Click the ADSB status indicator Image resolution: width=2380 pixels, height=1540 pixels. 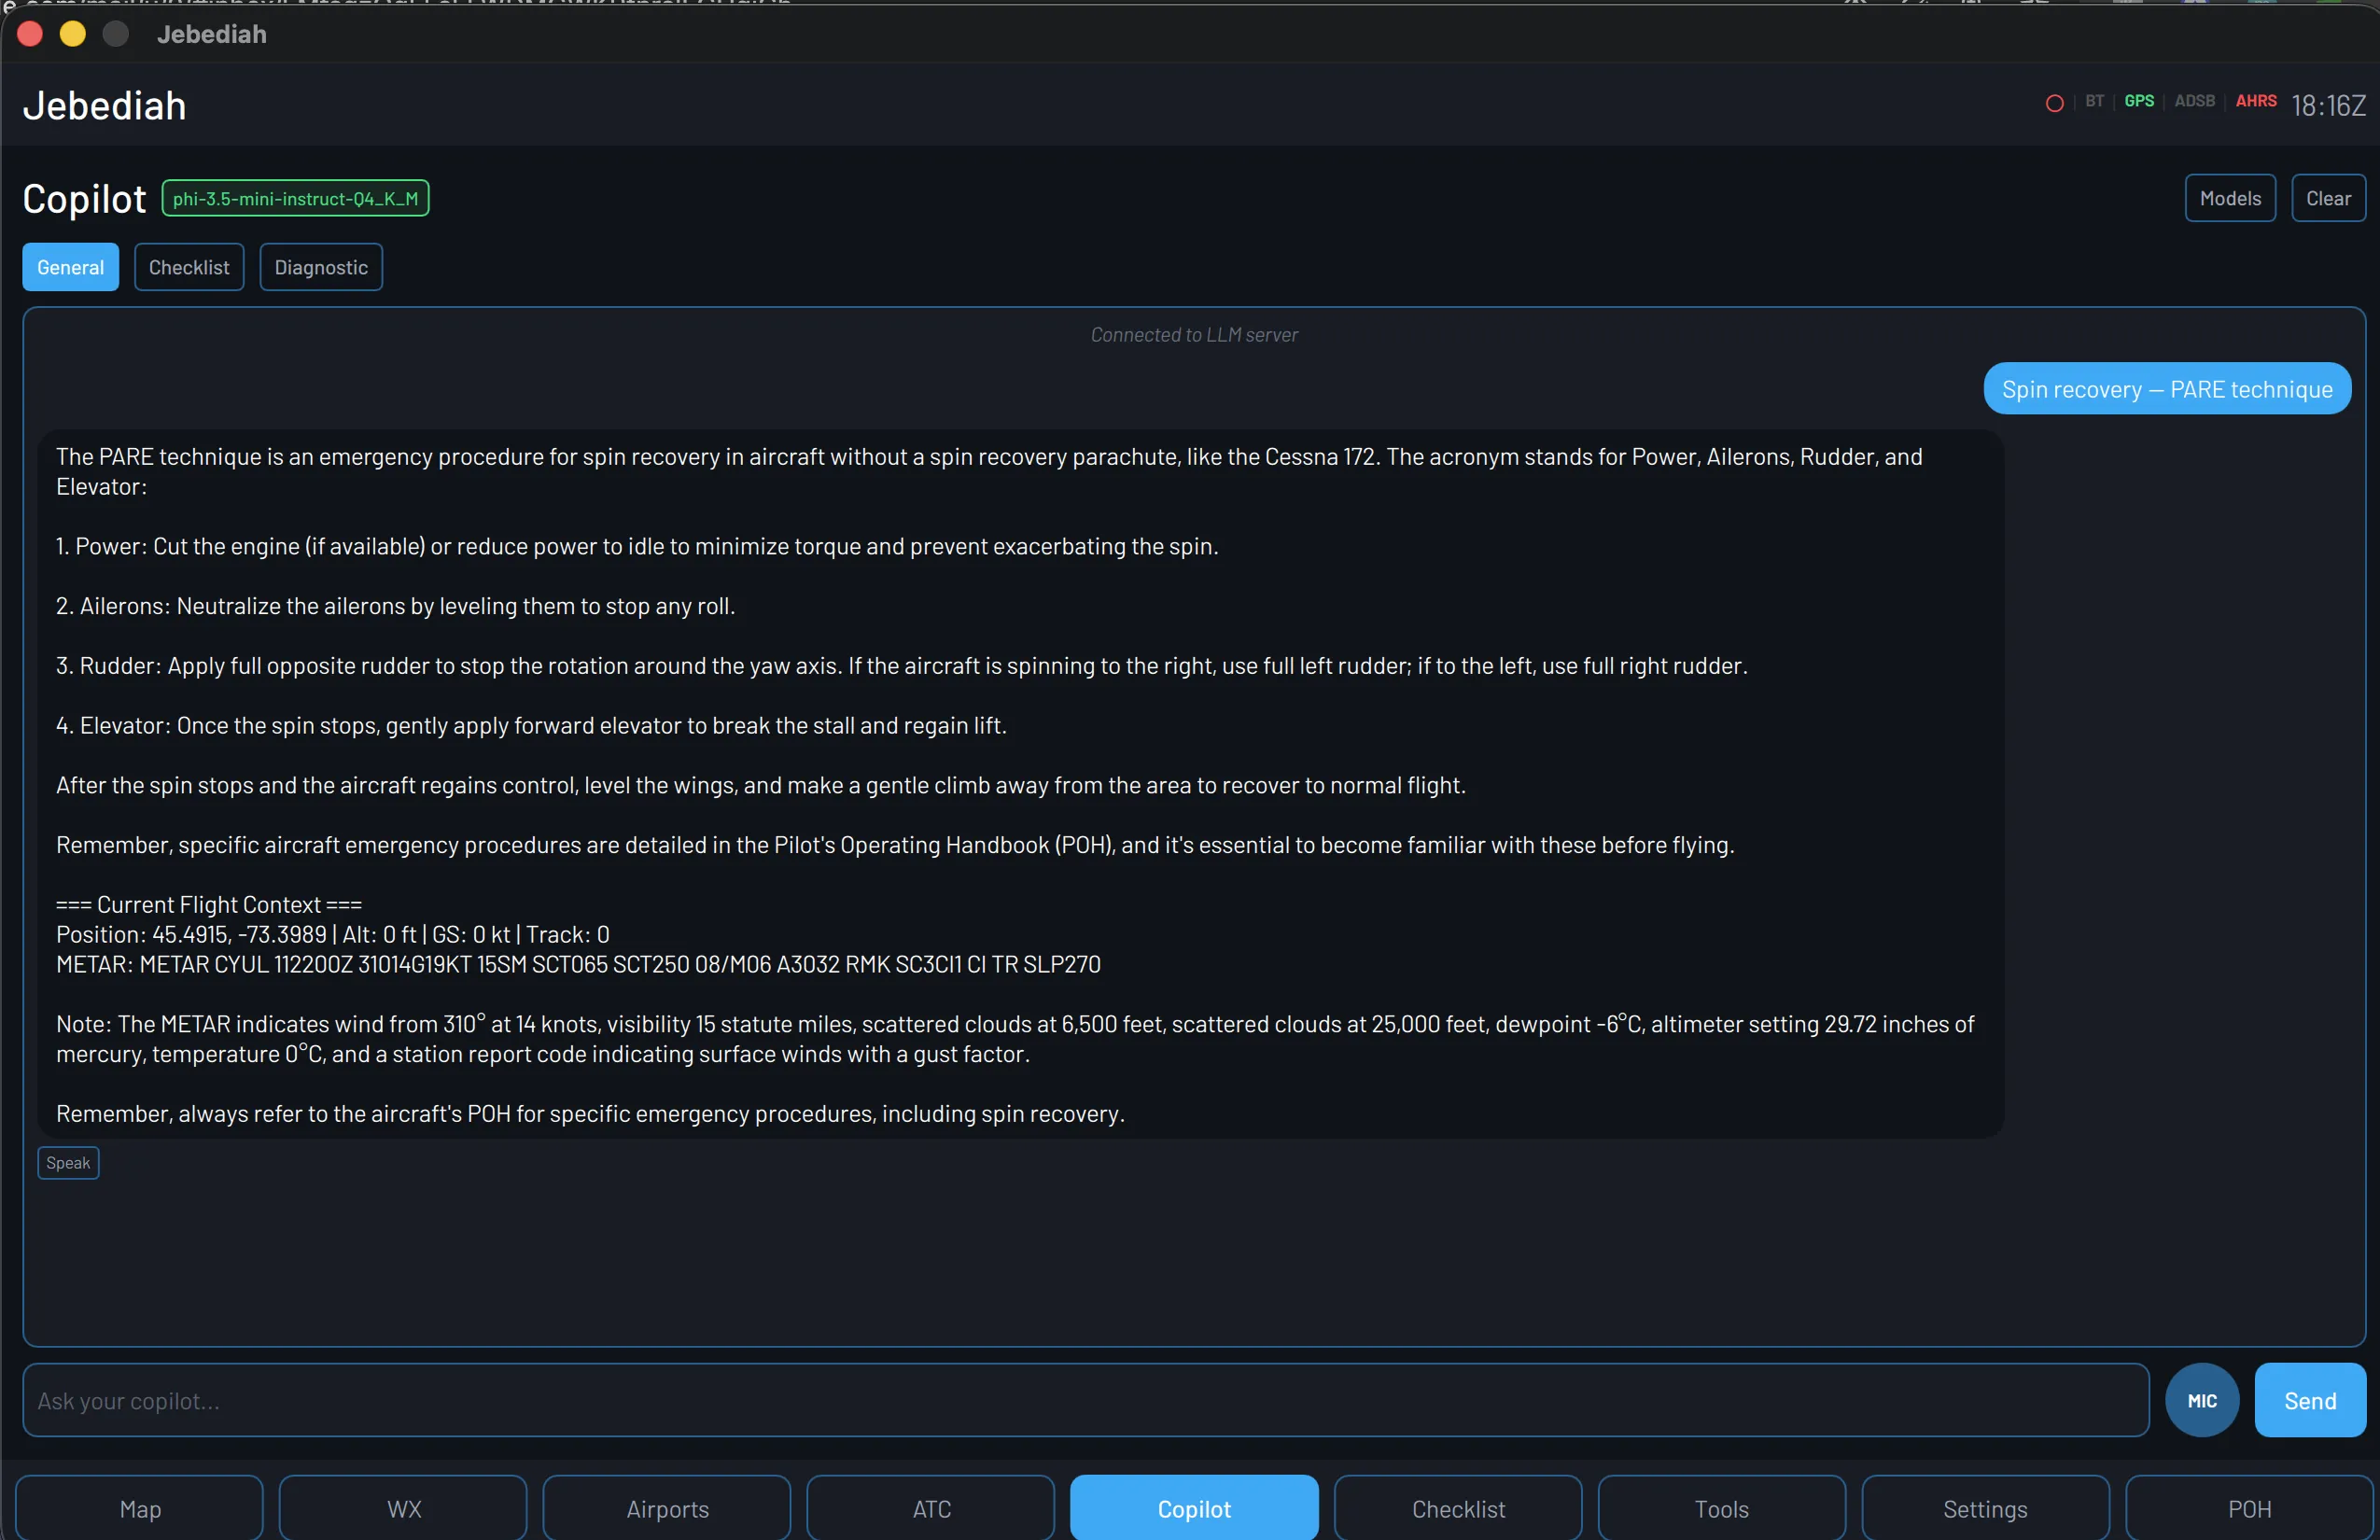point(2194,101)
